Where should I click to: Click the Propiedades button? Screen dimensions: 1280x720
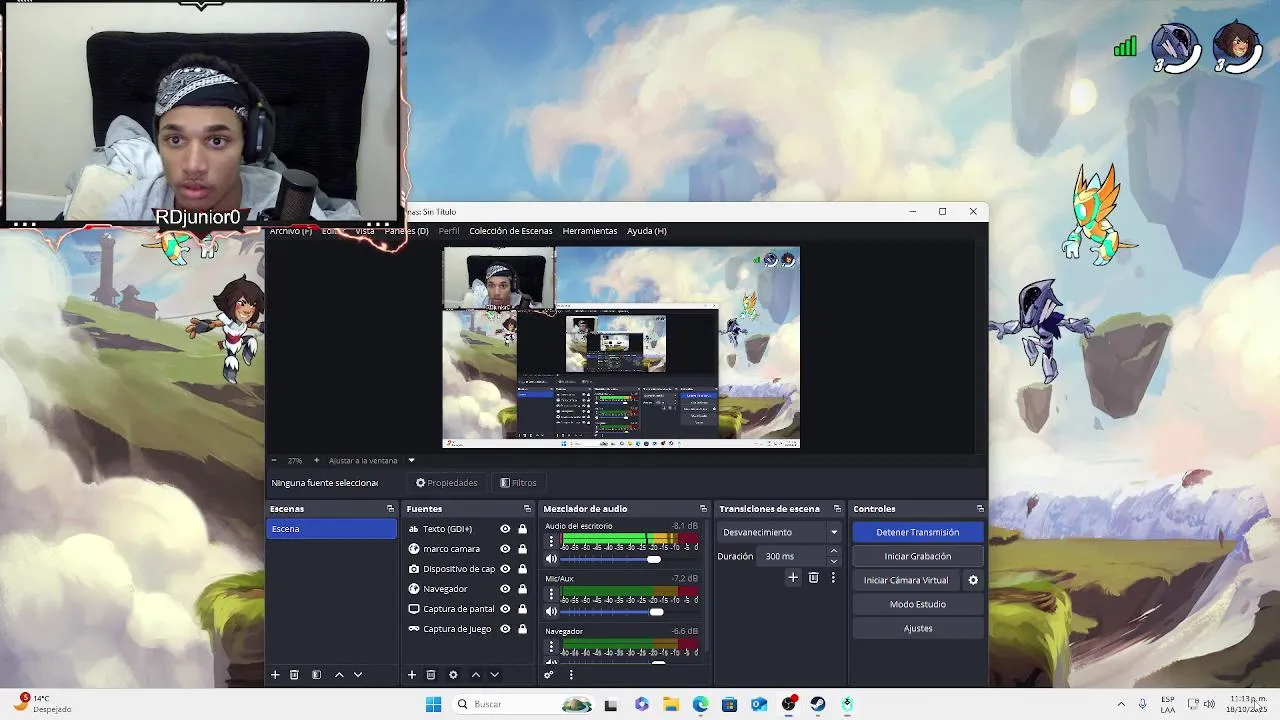447,483
